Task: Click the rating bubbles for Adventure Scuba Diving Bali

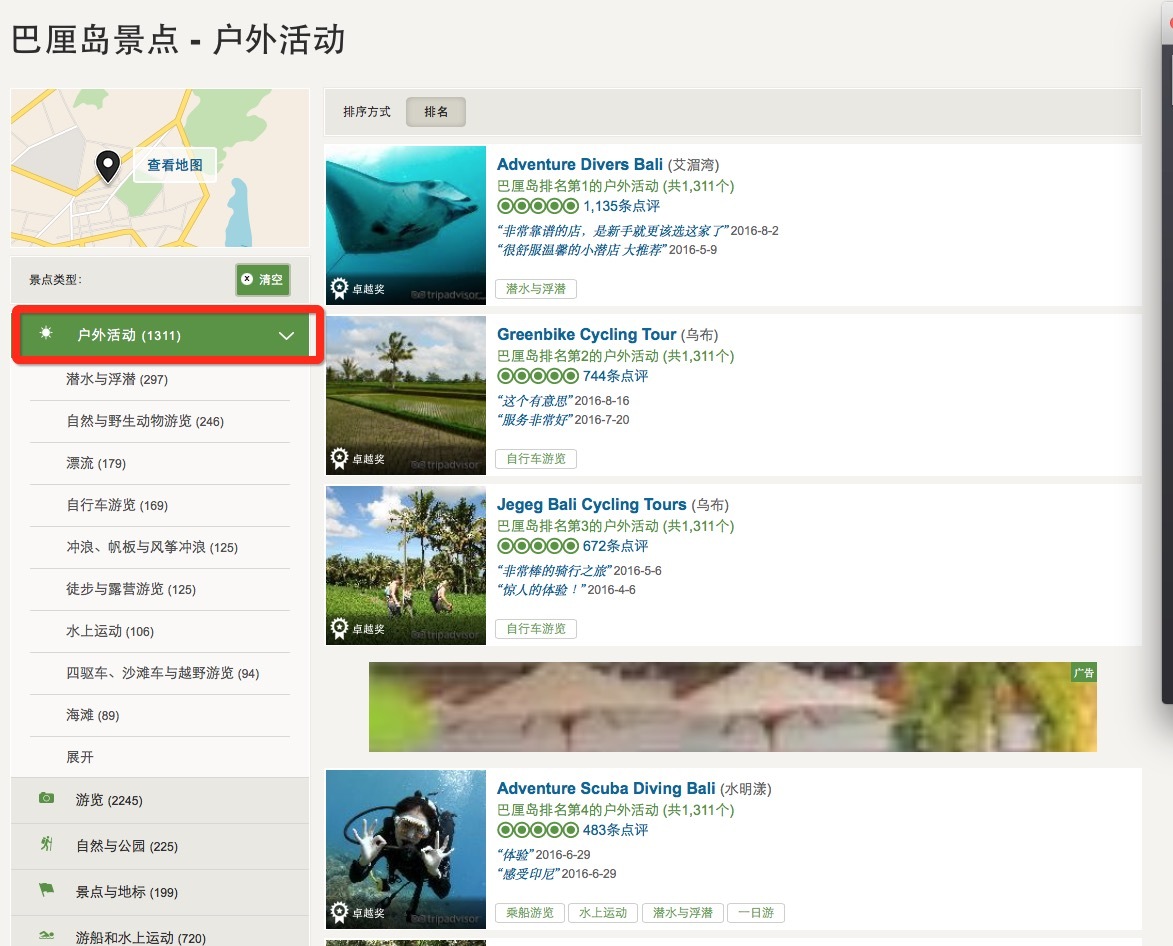Action: point(538,829)
